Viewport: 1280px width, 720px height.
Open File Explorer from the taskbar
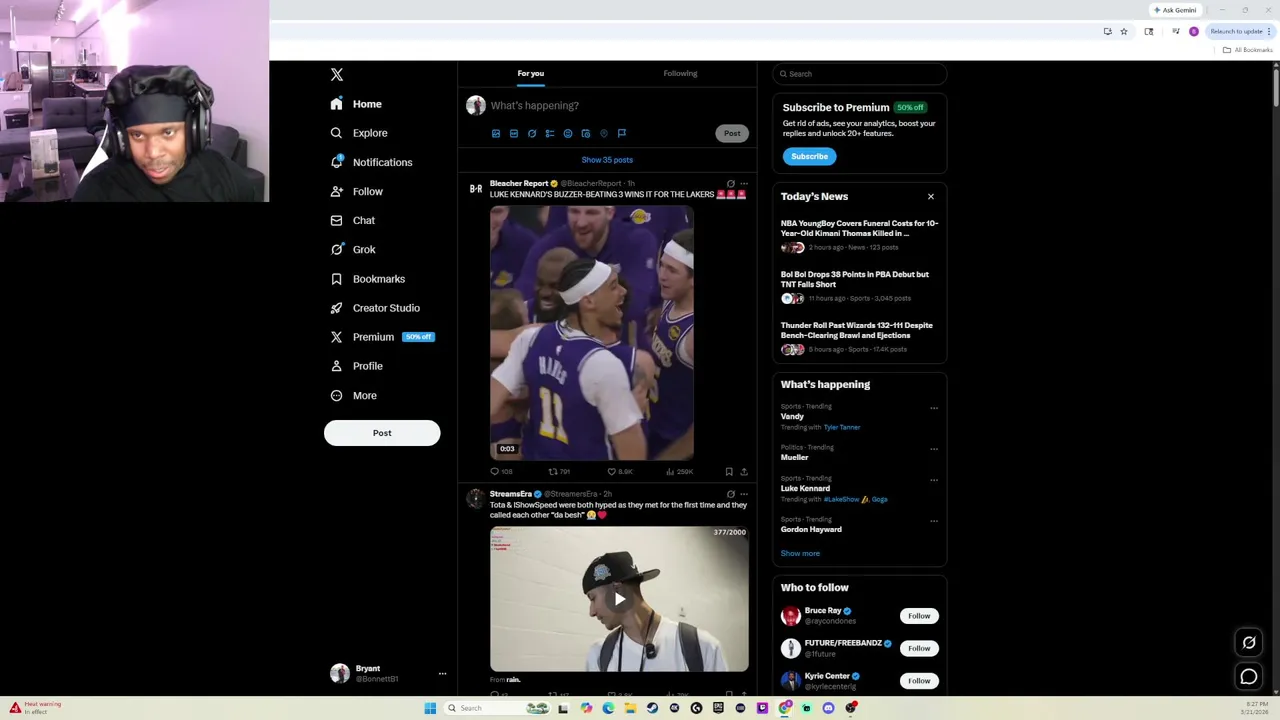(630, 708)
